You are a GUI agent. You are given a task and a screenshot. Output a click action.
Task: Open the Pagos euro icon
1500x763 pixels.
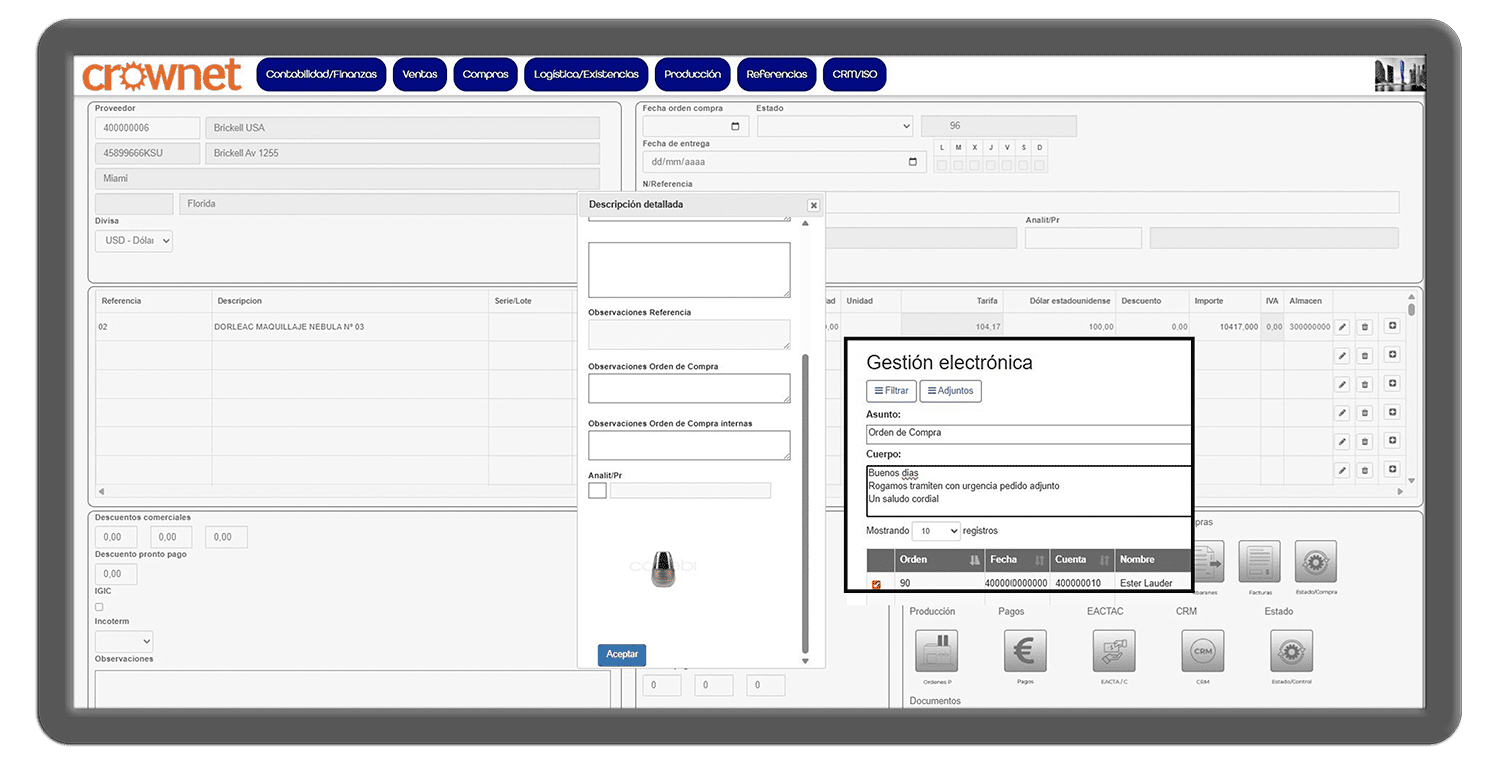[x=1025, y=651]
